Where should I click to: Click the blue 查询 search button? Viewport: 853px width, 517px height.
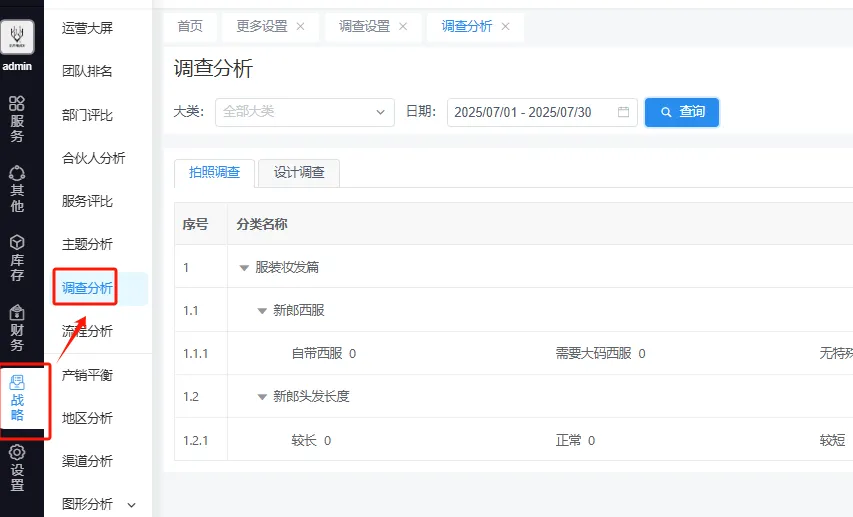click(681, 112)
